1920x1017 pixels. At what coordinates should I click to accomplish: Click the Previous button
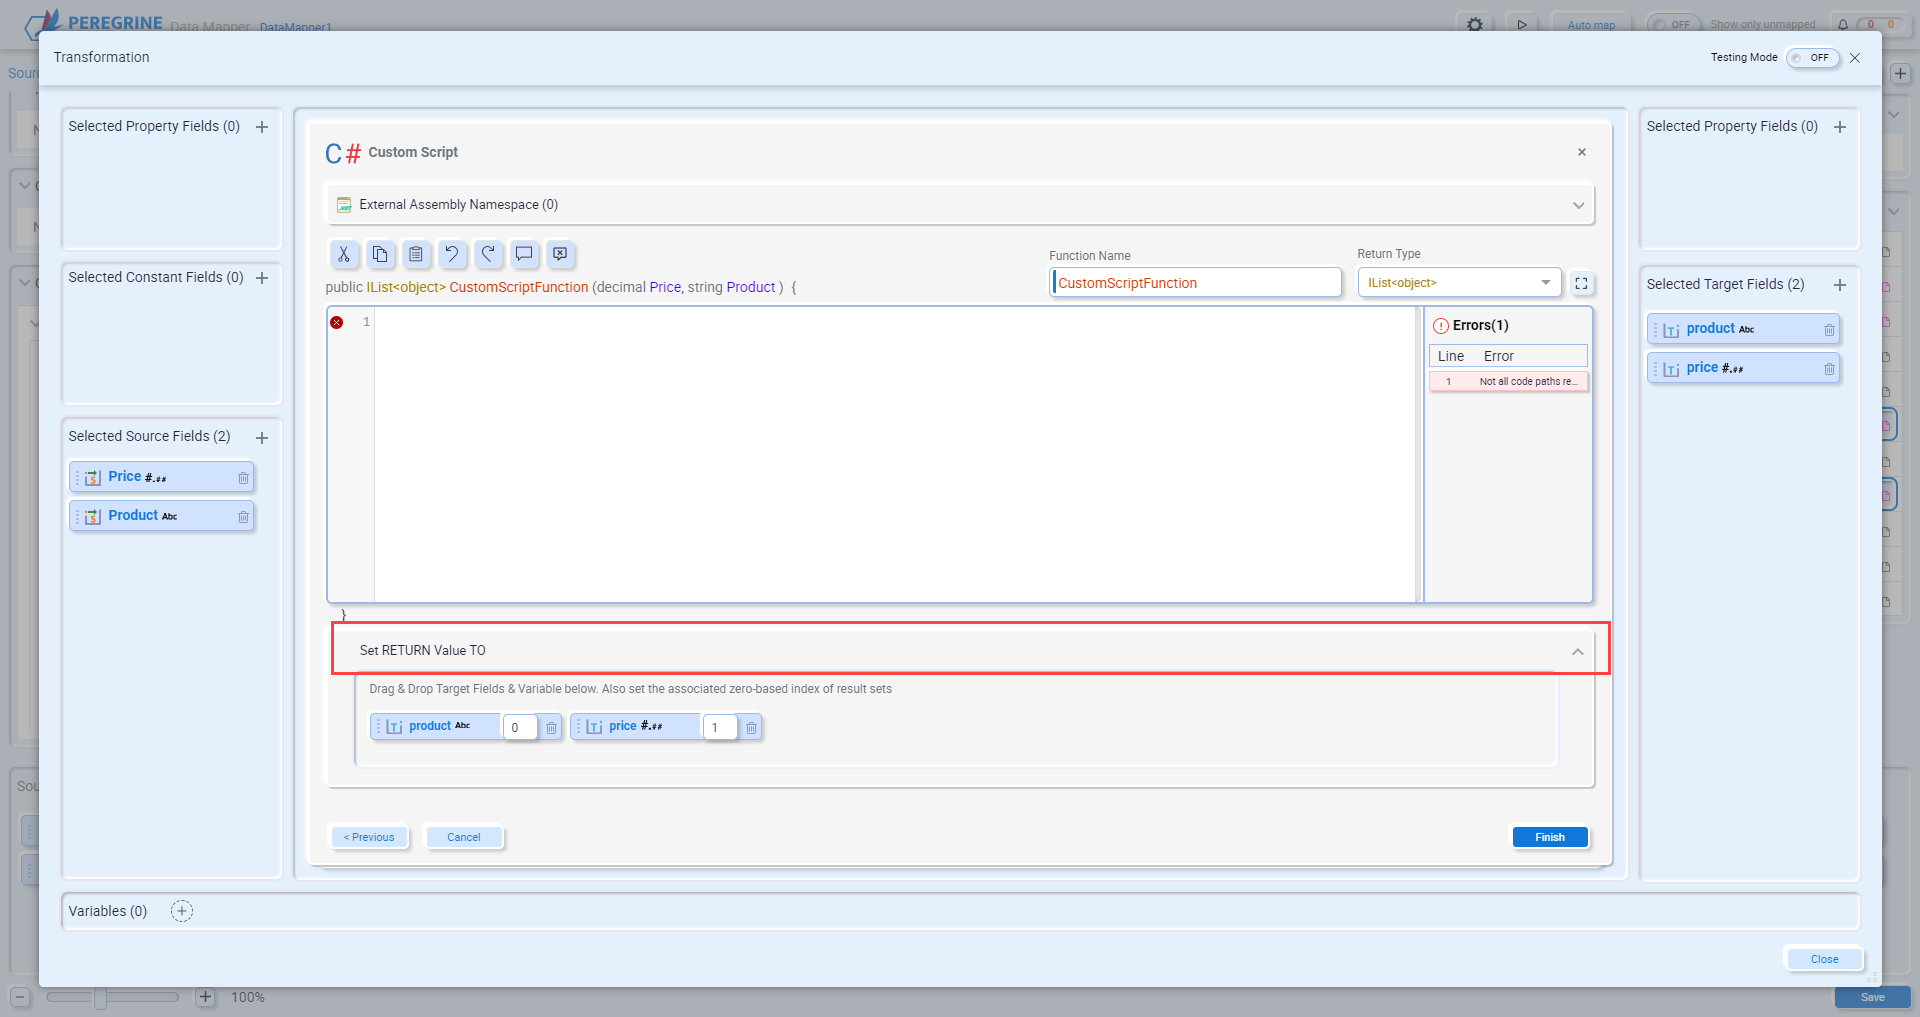pyautogui.click(x=369, y=837)
